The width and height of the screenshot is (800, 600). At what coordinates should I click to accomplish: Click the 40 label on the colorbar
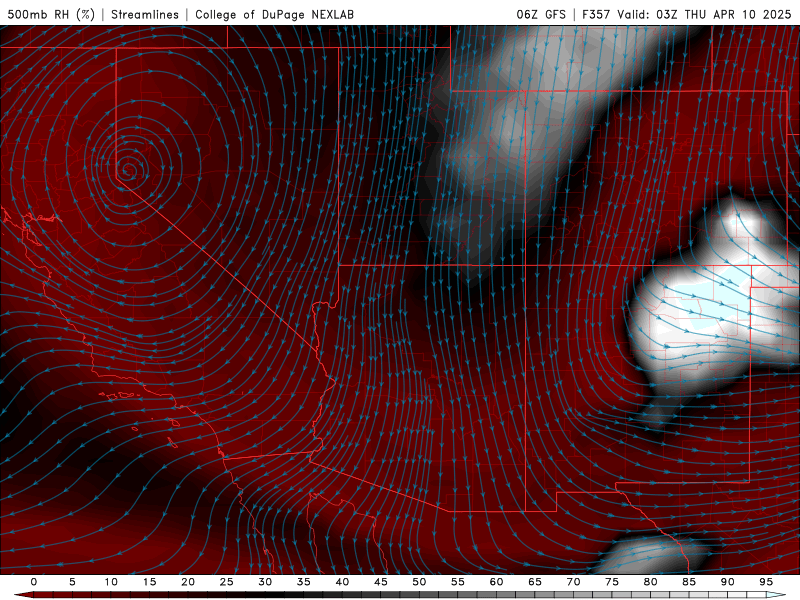tap(342, 582)
